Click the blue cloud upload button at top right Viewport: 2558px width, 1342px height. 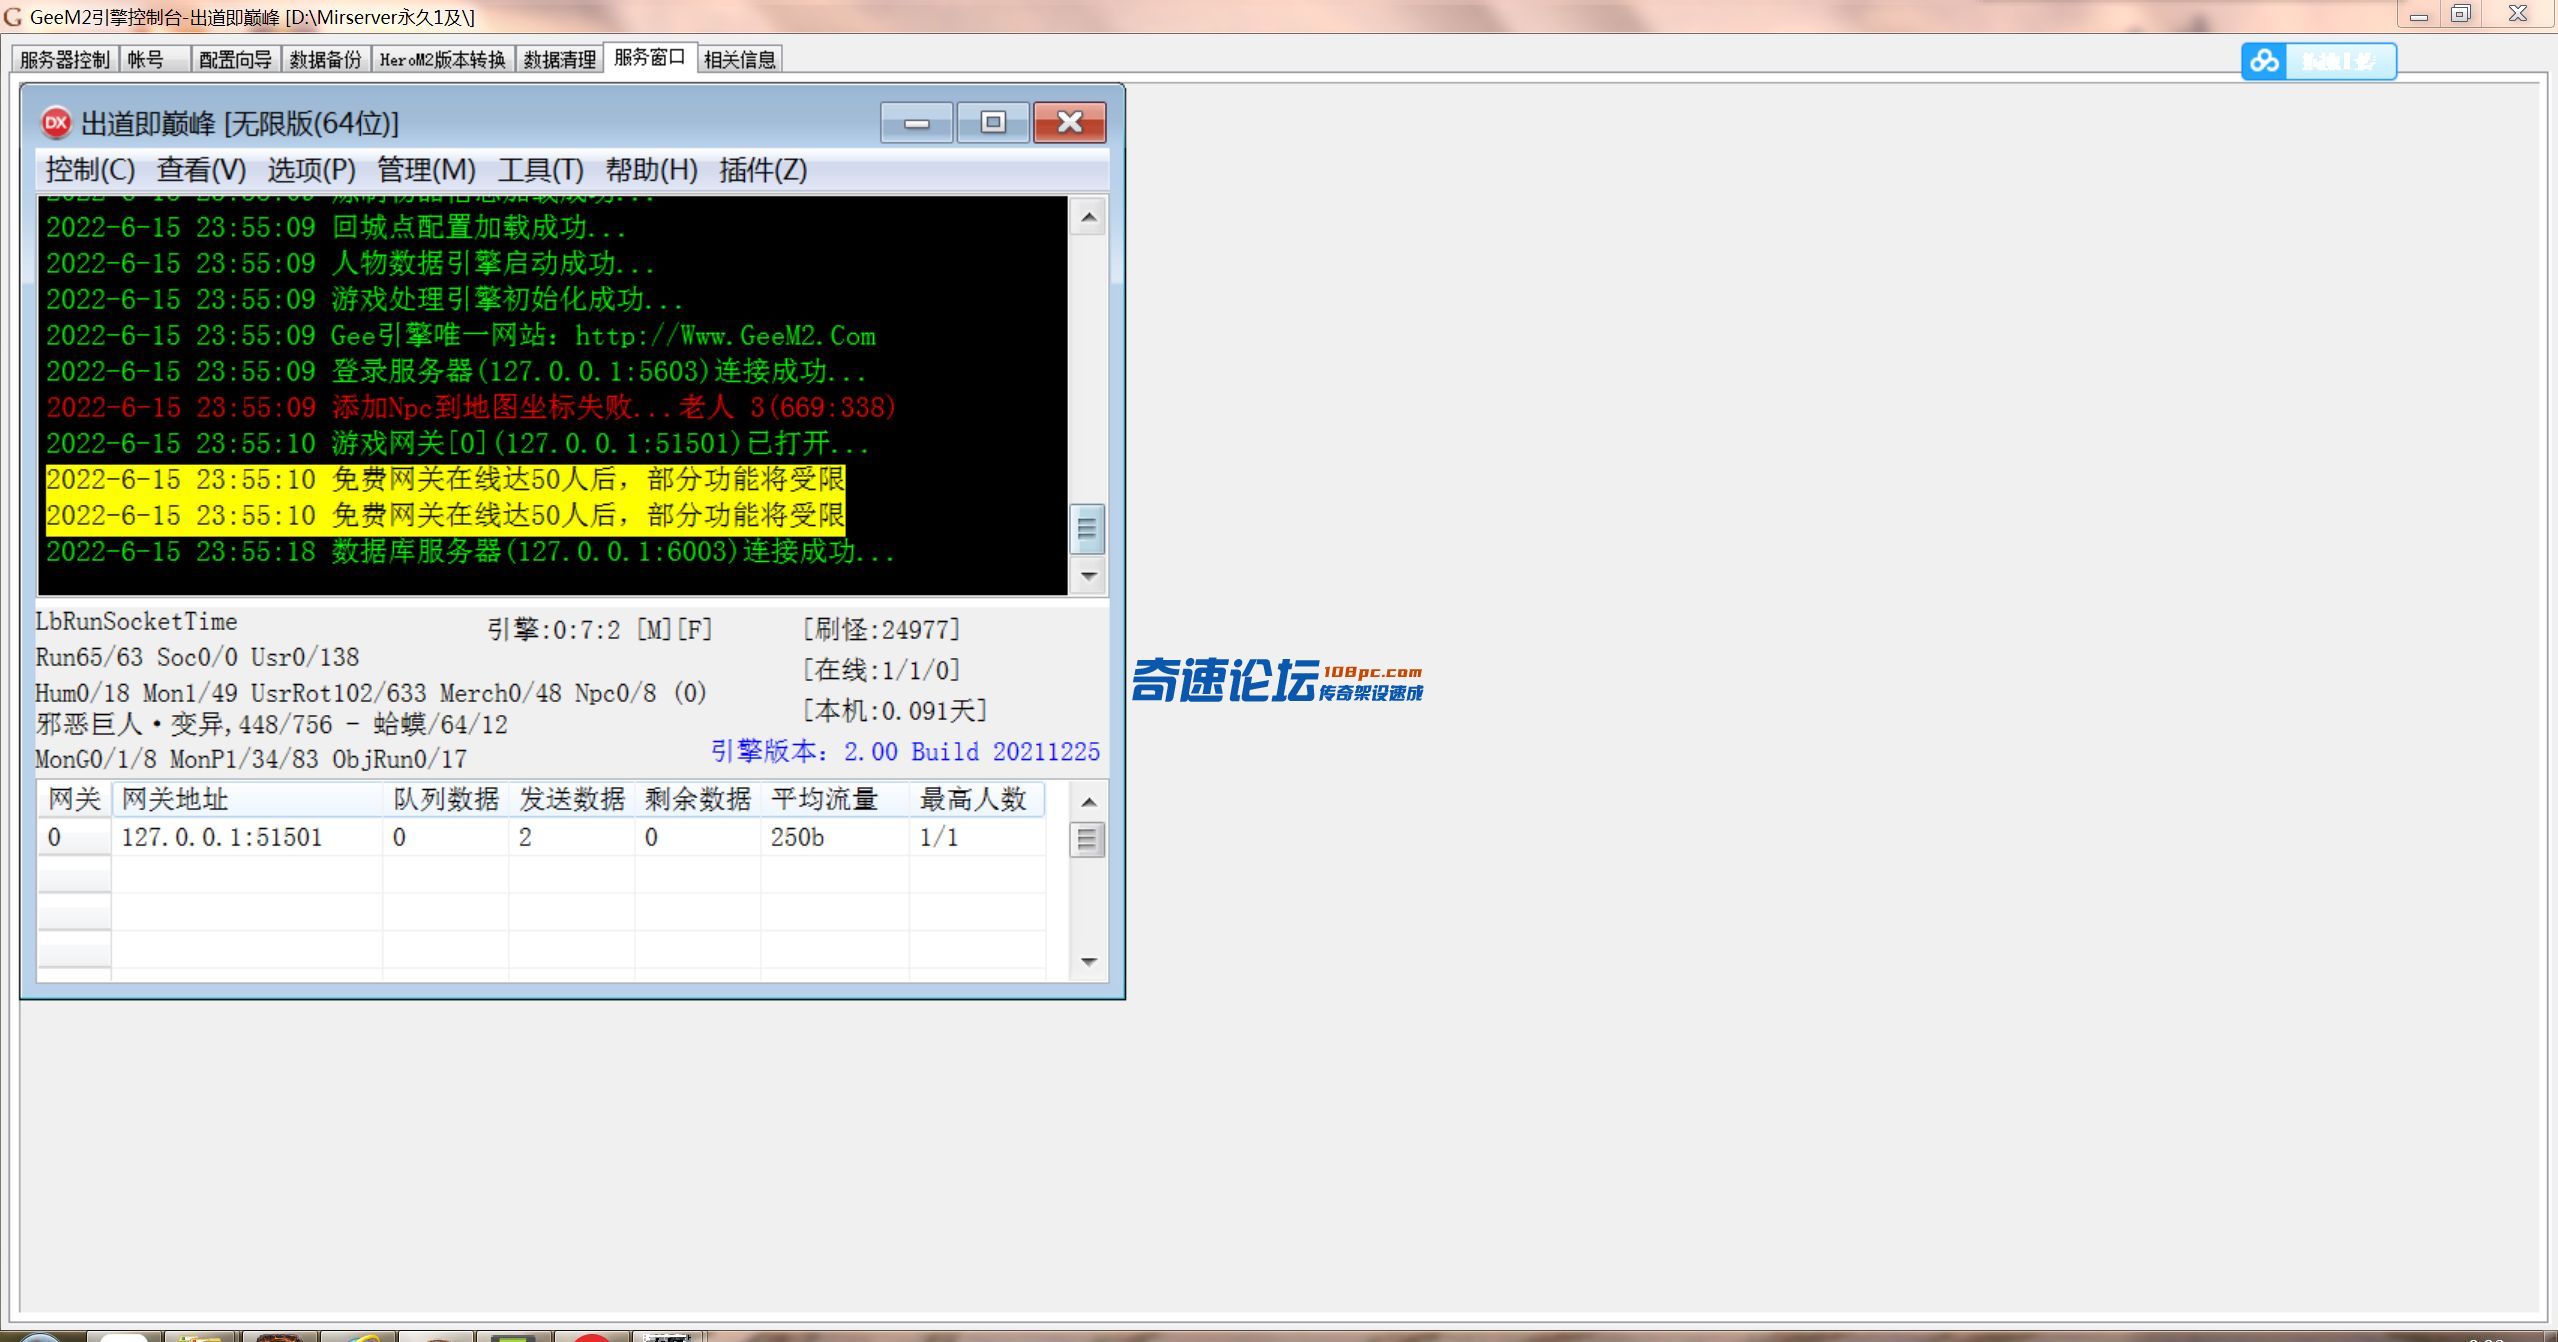point(2318,61)
